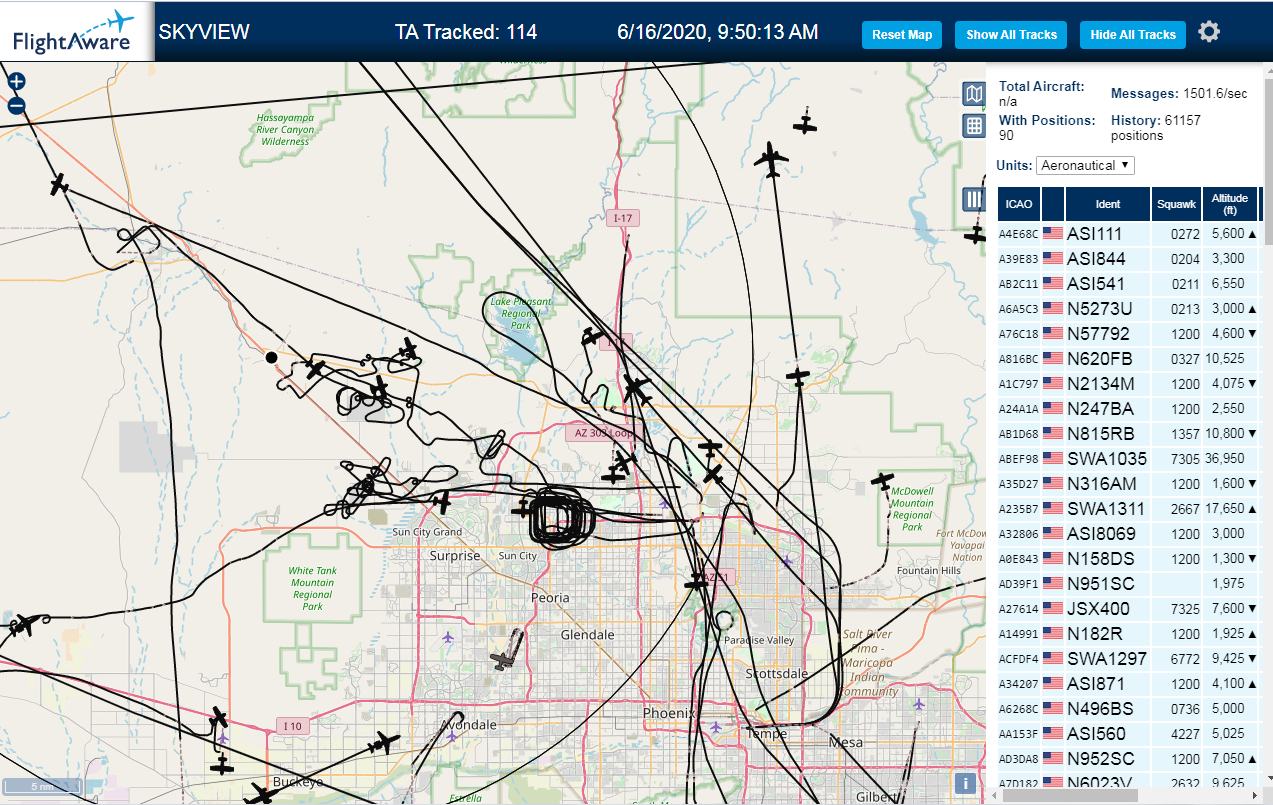Sort by the flag column header
The image size is (1273, 805).
1053,204
